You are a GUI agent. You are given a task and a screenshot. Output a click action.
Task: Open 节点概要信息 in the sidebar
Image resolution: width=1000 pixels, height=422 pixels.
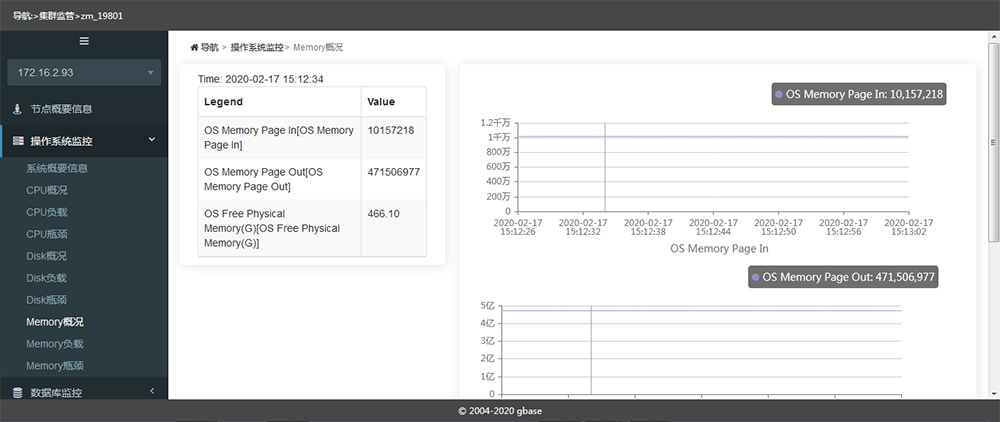[61, 109]
